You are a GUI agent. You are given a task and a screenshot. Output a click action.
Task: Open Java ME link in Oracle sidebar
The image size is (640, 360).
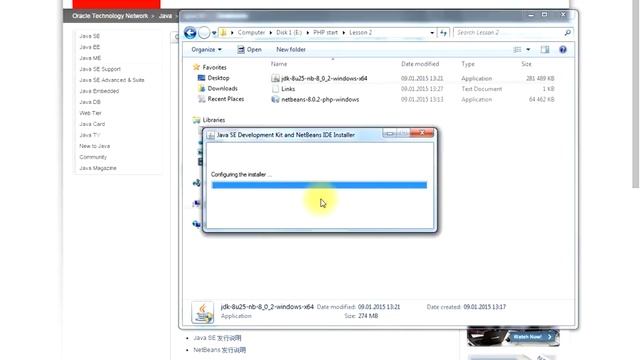[90, 58]
